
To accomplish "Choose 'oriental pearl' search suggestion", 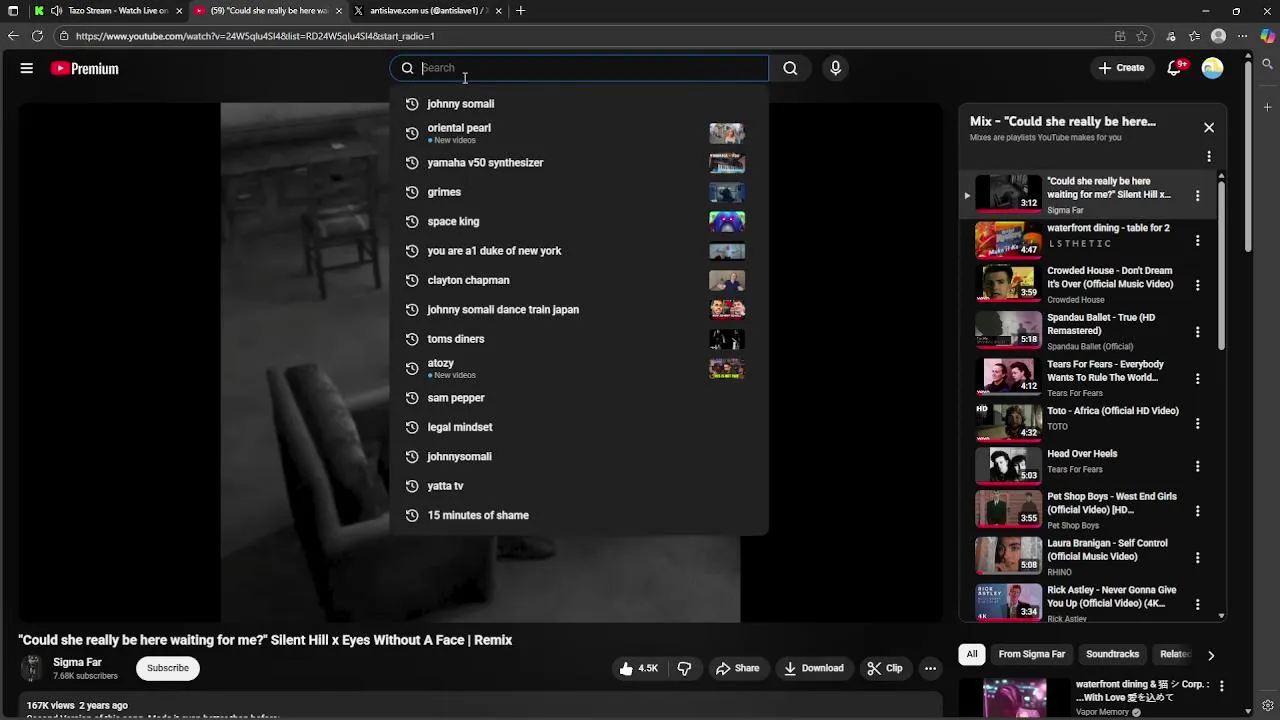I will (579, 133).
